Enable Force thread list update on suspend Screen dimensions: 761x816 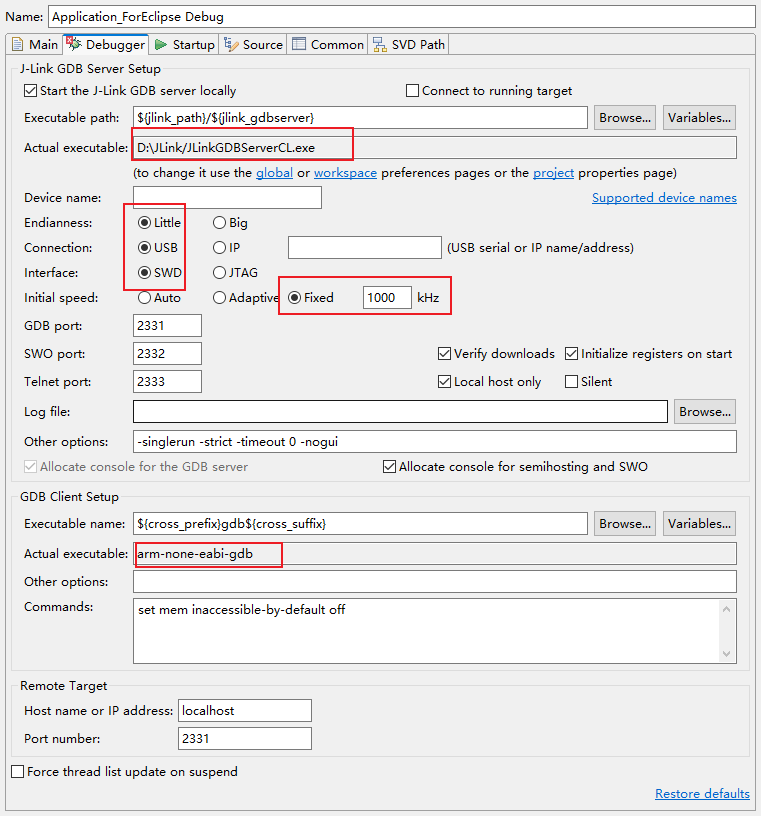[x=18, y=772]
